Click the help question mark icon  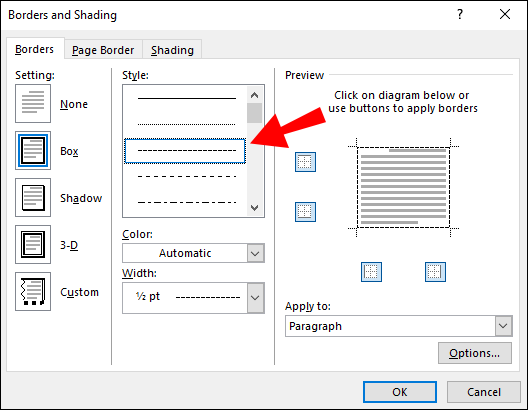[460, 14]
